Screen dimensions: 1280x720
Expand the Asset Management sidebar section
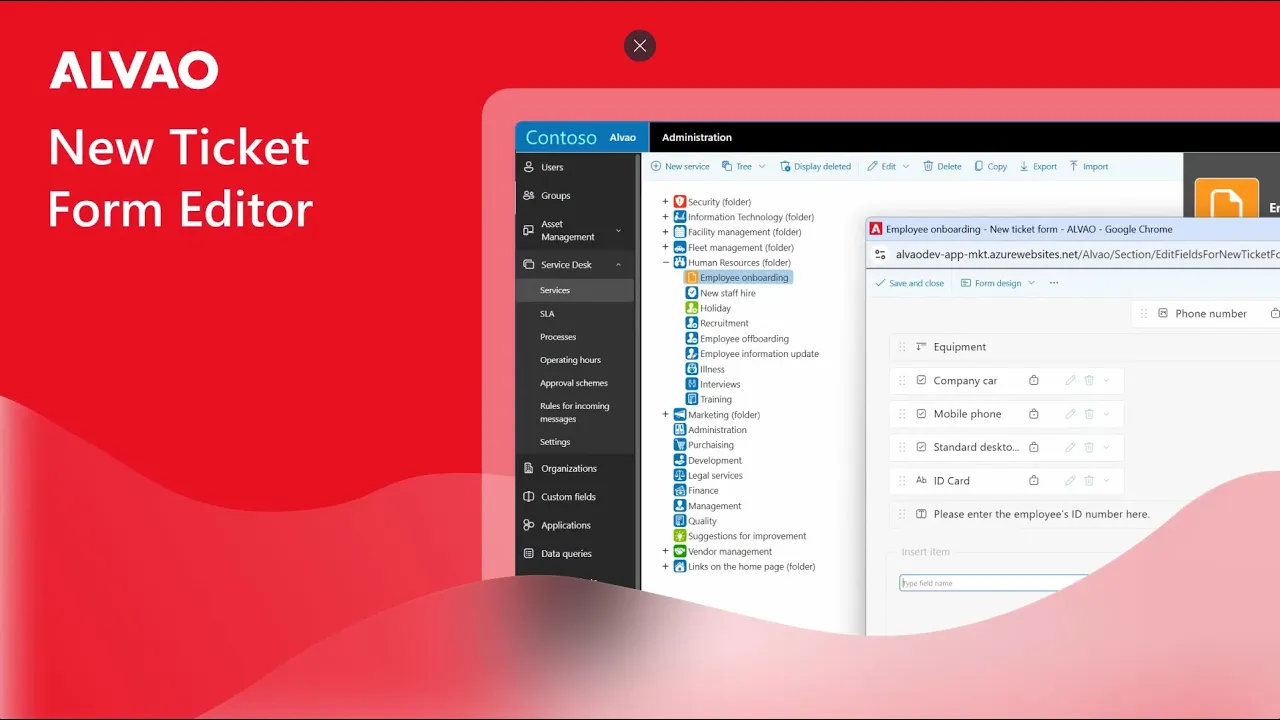(x=618, y=231)
